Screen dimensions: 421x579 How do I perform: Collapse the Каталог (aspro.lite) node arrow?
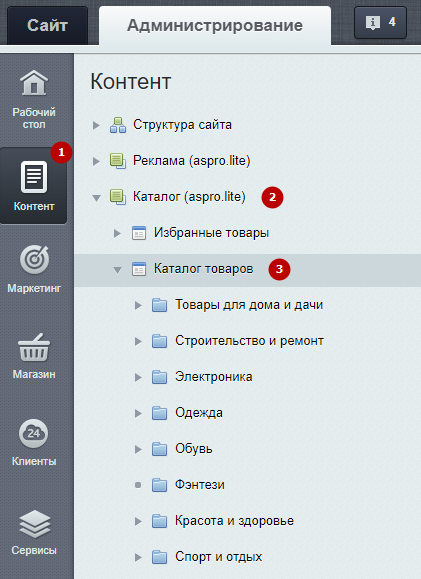coord(96,198)
